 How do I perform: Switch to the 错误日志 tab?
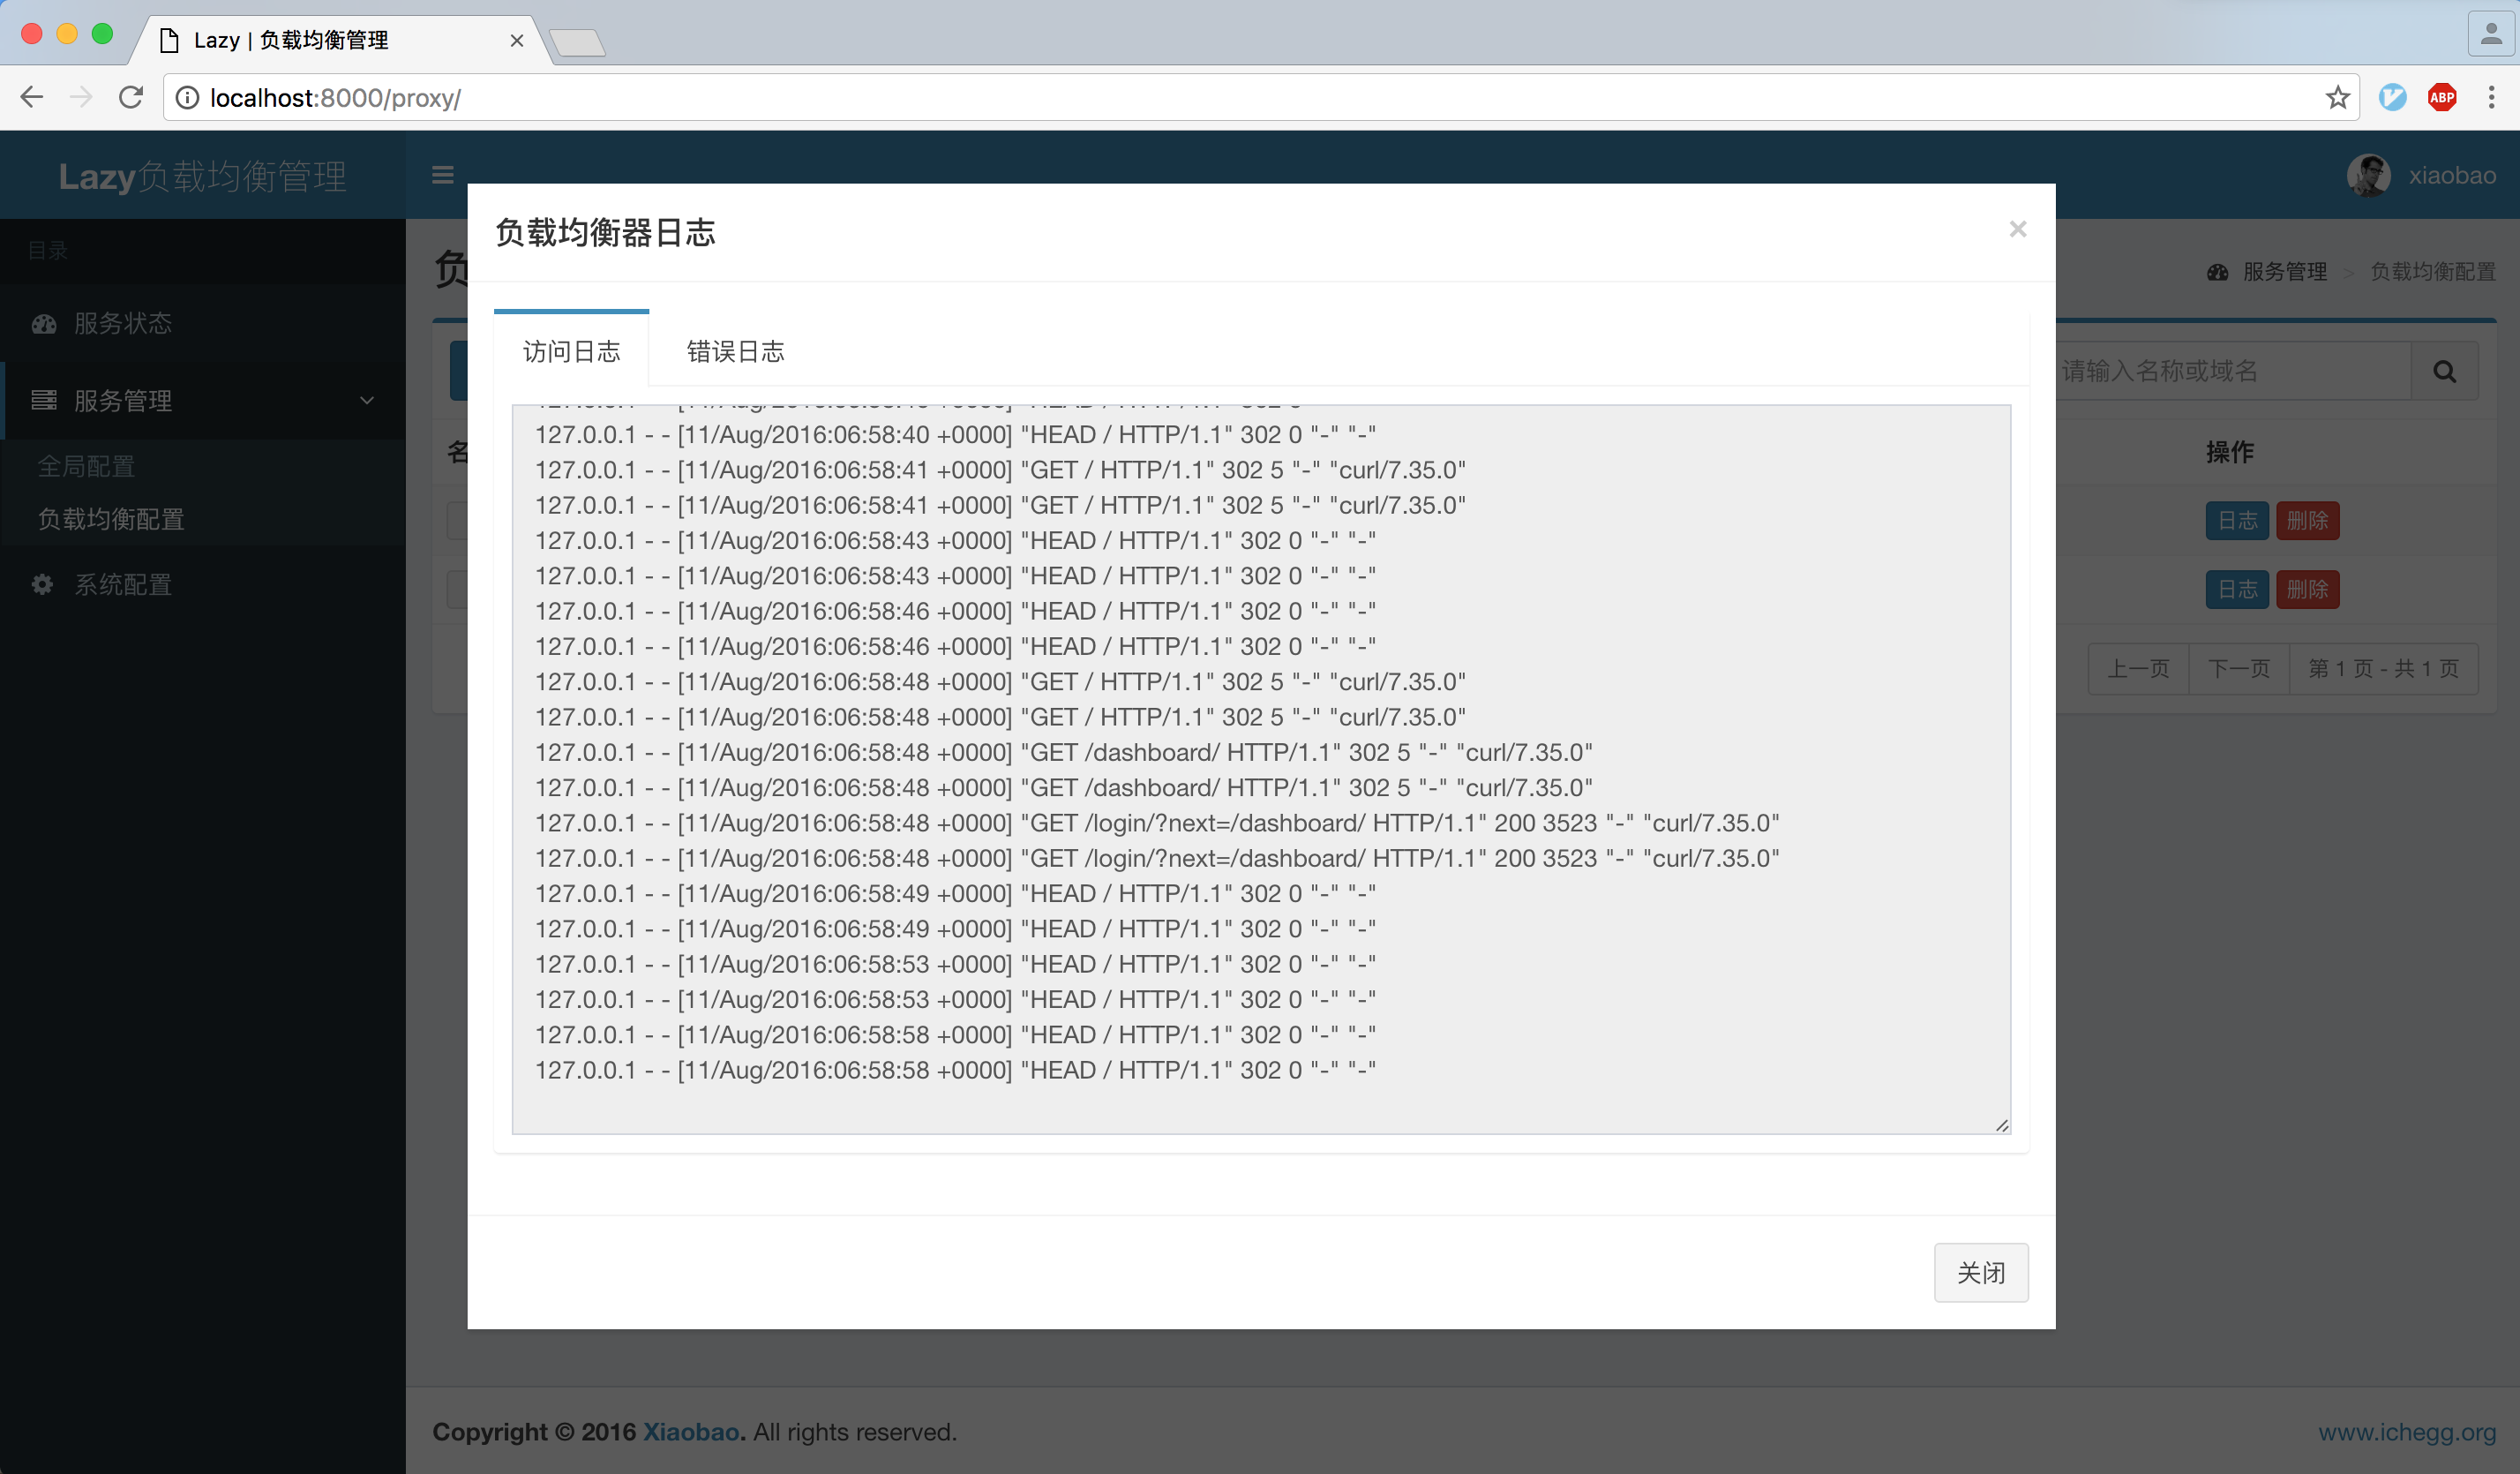coord(735,351)
